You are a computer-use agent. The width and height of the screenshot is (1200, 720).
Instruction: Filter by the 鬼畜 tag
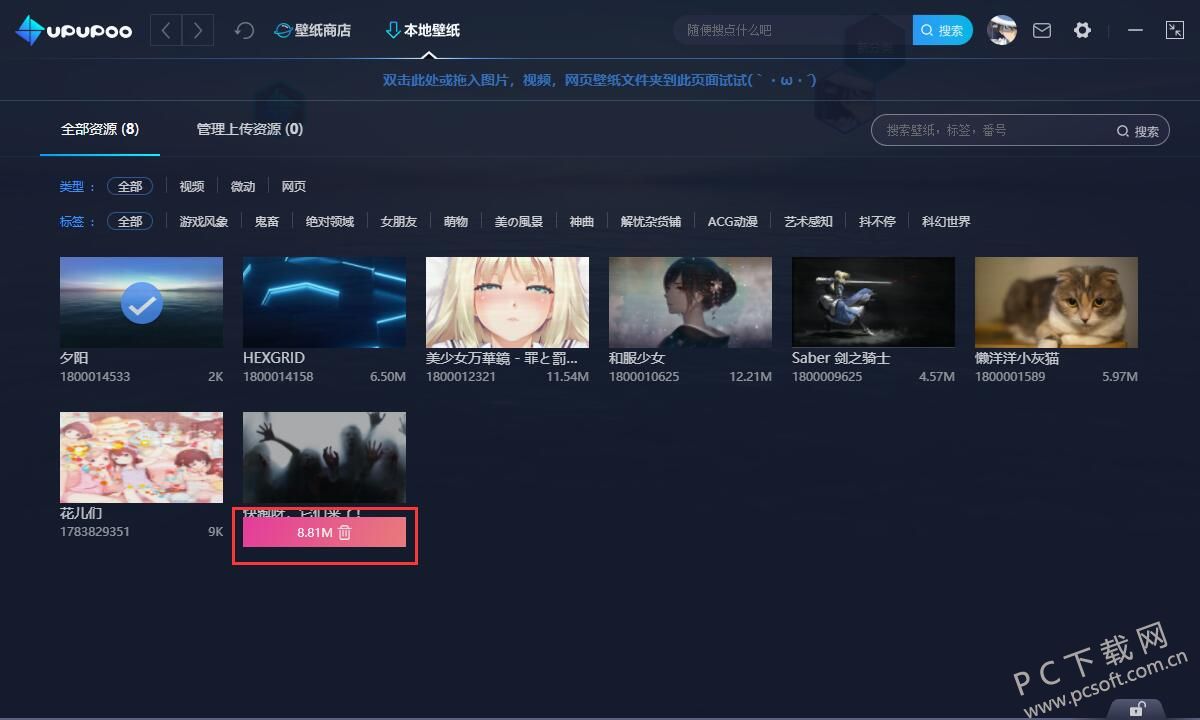pos(267,221)
